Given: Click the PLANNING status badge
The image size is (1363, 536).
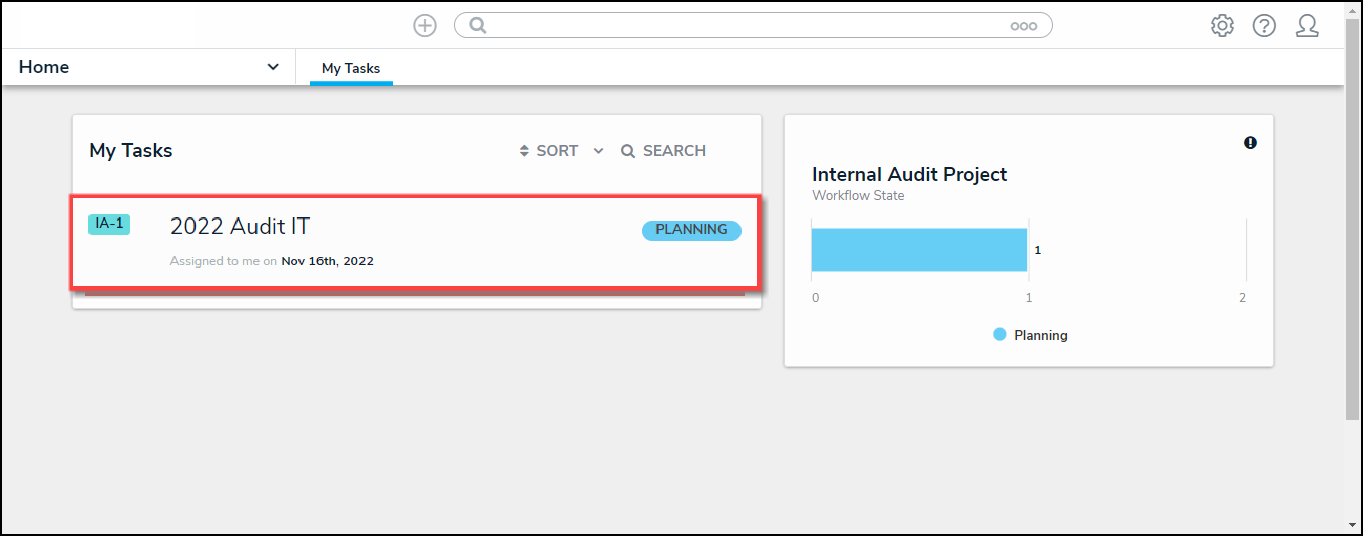Looking at the screenshot, I should coord(691,230).
